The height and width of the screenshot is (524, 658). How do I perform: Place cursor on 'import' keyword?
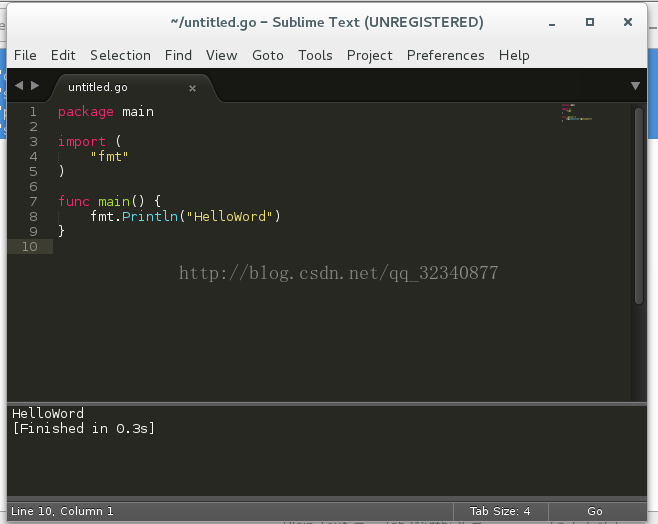pos(82,142)
